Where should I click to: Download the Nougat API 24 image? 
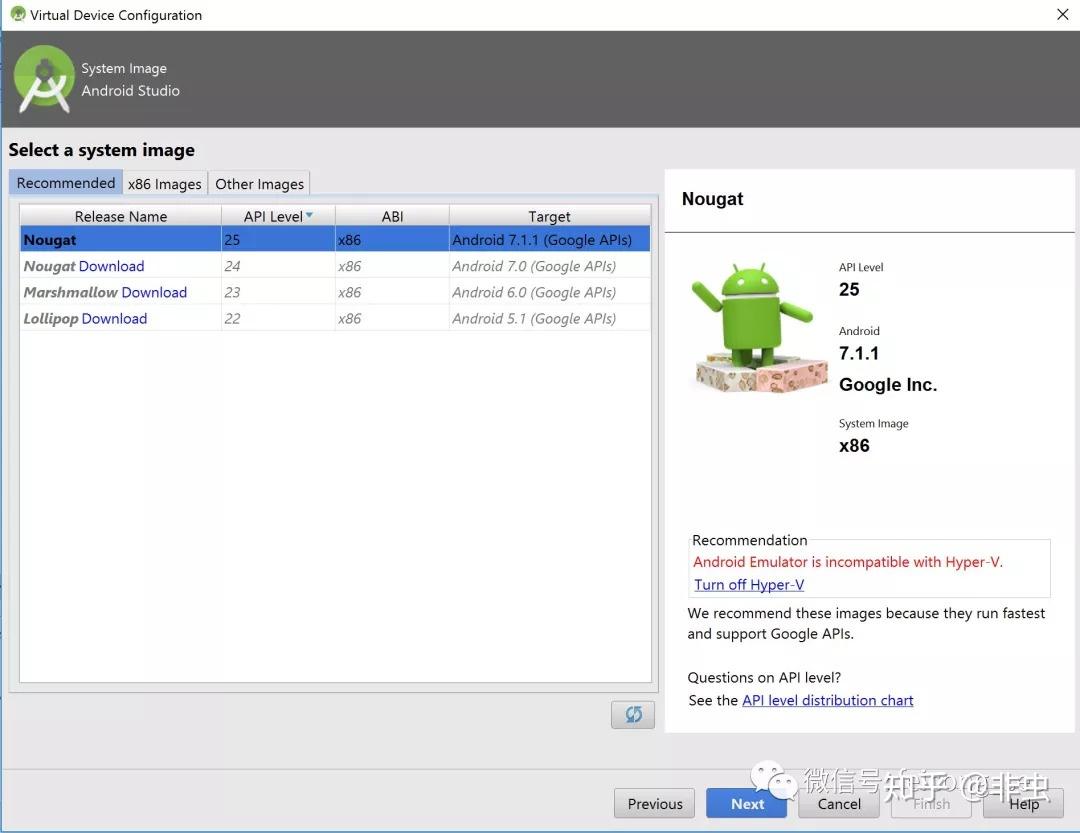click(x=112, y=266)
